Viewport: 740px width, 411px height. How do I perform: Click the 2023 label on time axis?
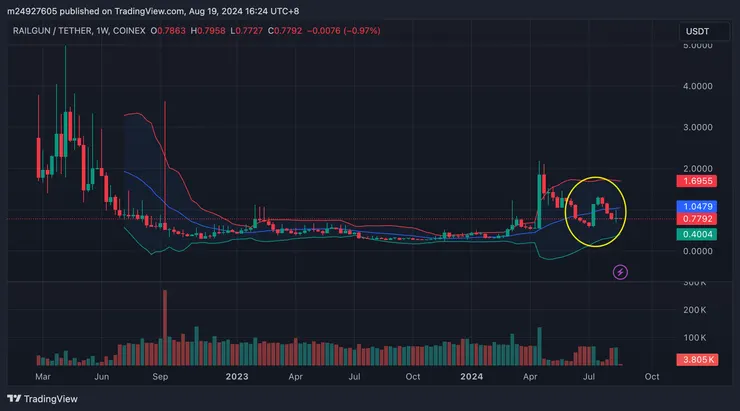[x=237, y=377]
